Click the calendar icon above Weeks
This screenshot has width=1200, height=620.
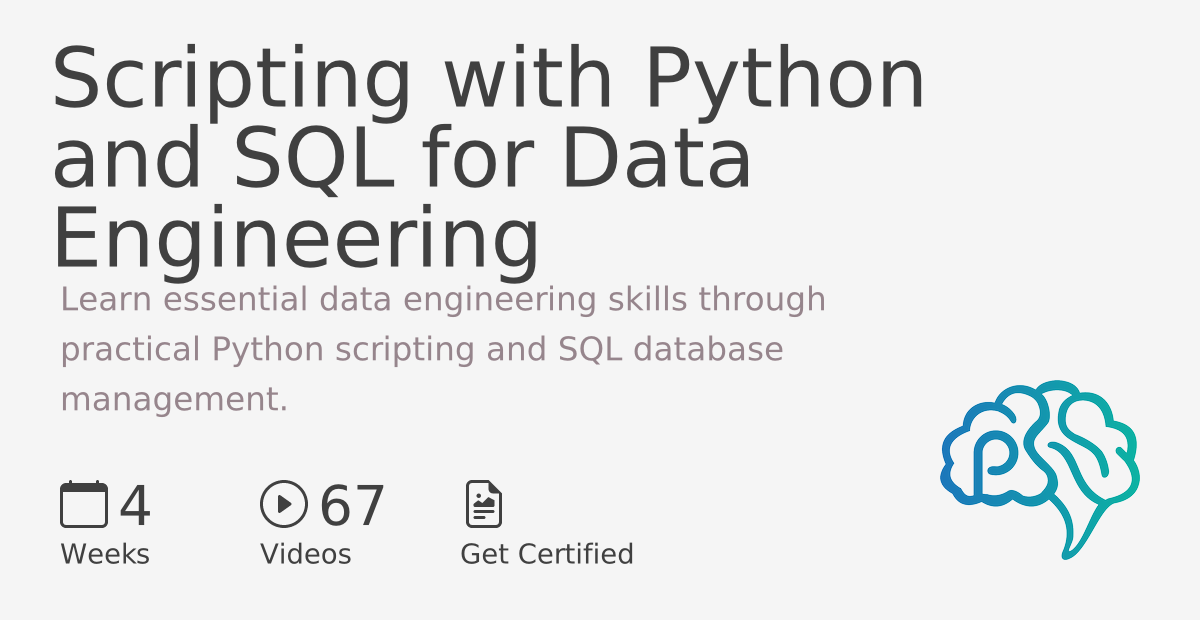coord(83,504)
